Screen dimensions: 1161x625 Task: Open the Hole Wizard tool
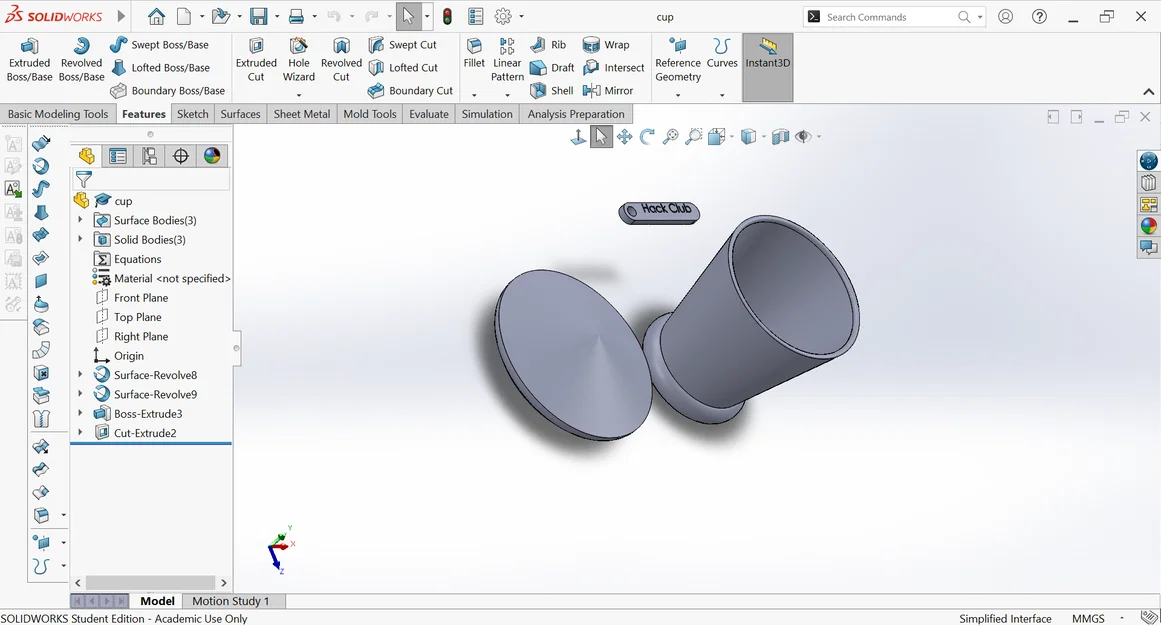click(x=299, y=60)
